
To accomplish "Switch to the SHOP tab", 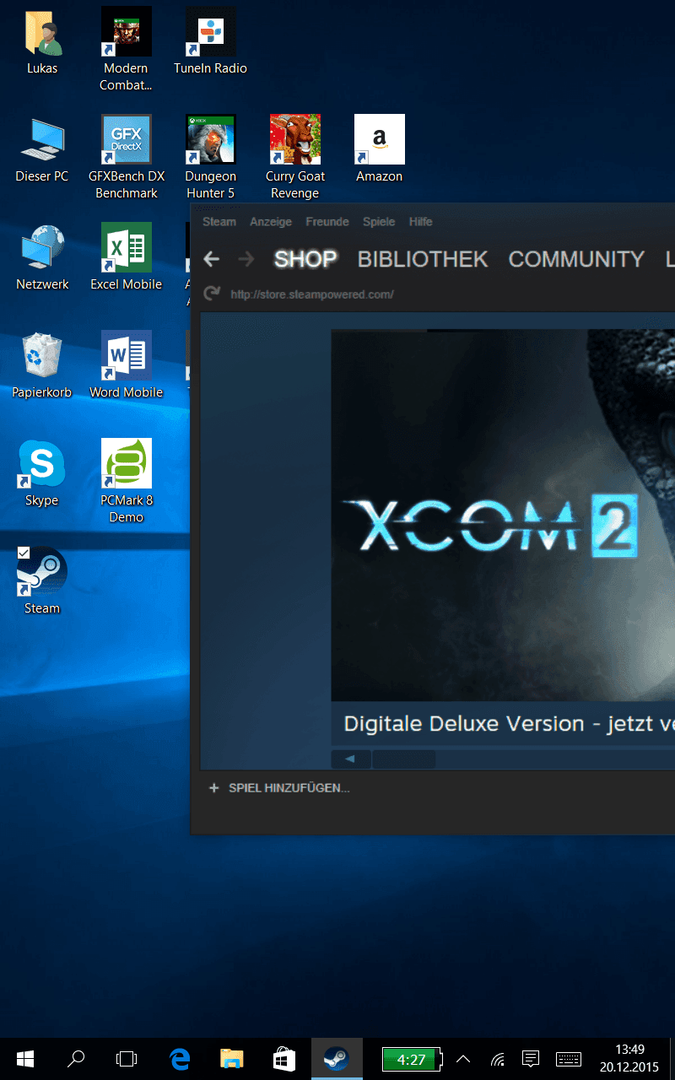I will tap(305, 259).
